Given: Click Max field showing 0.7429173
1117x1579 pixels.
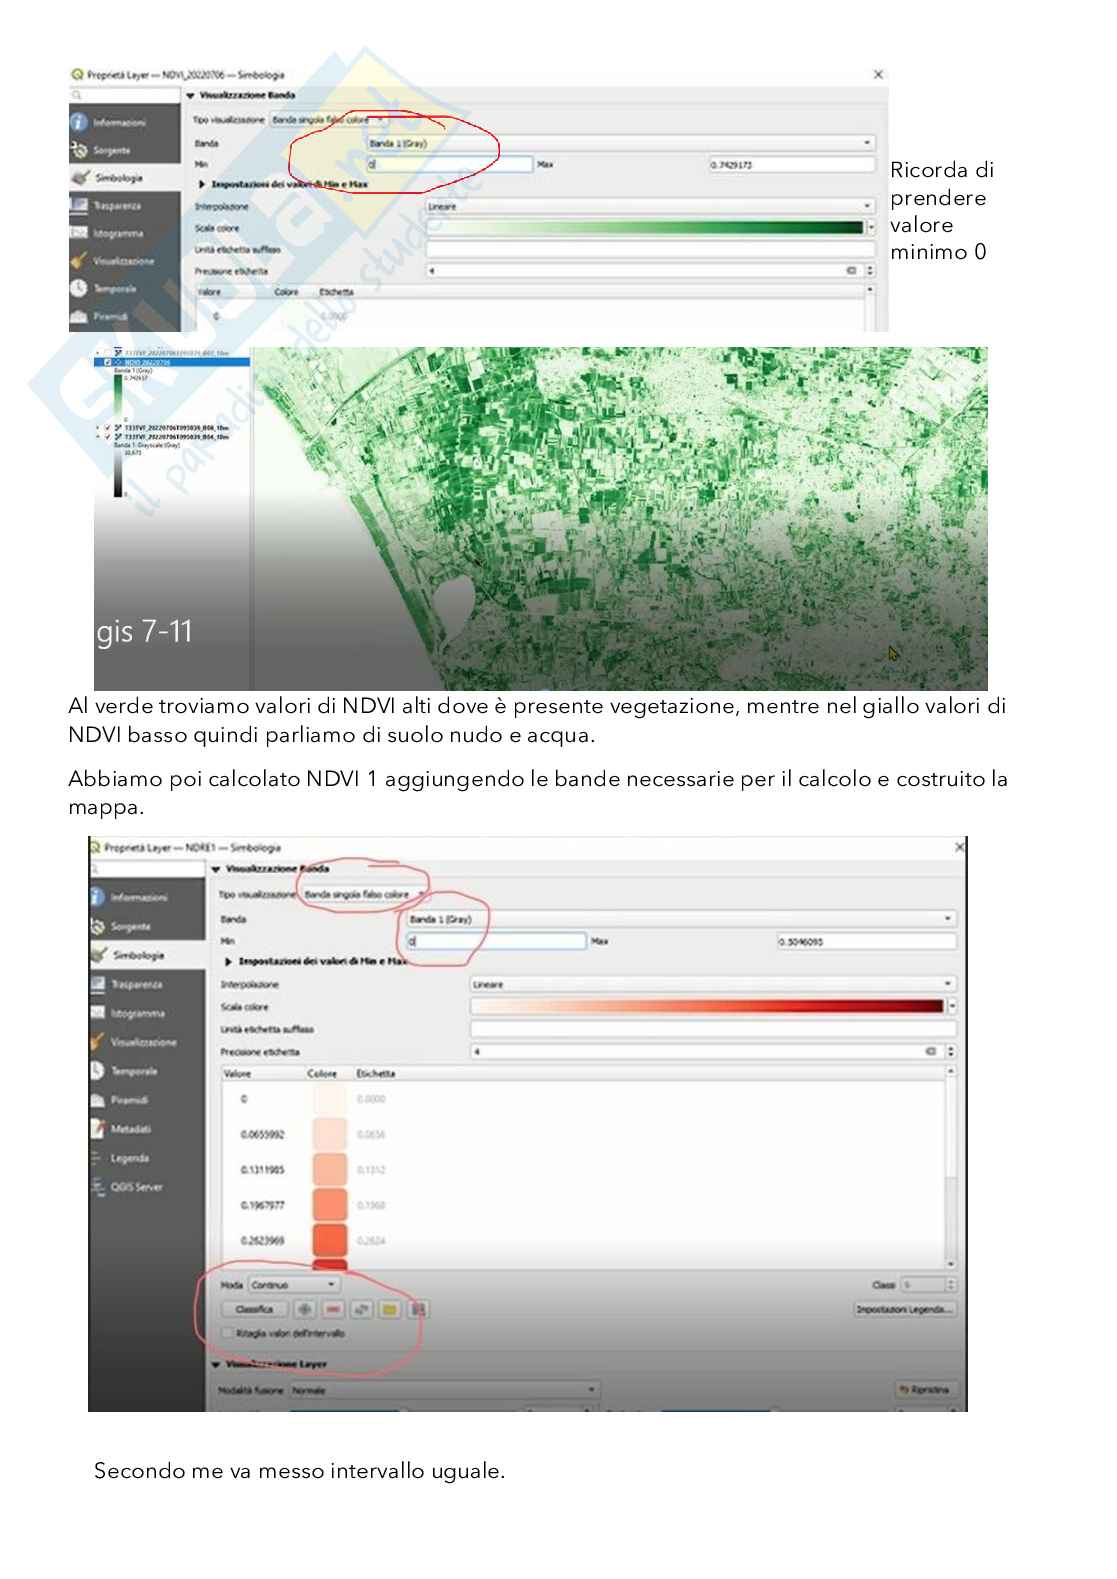Looking at the screenshot, I should point(790,165).
